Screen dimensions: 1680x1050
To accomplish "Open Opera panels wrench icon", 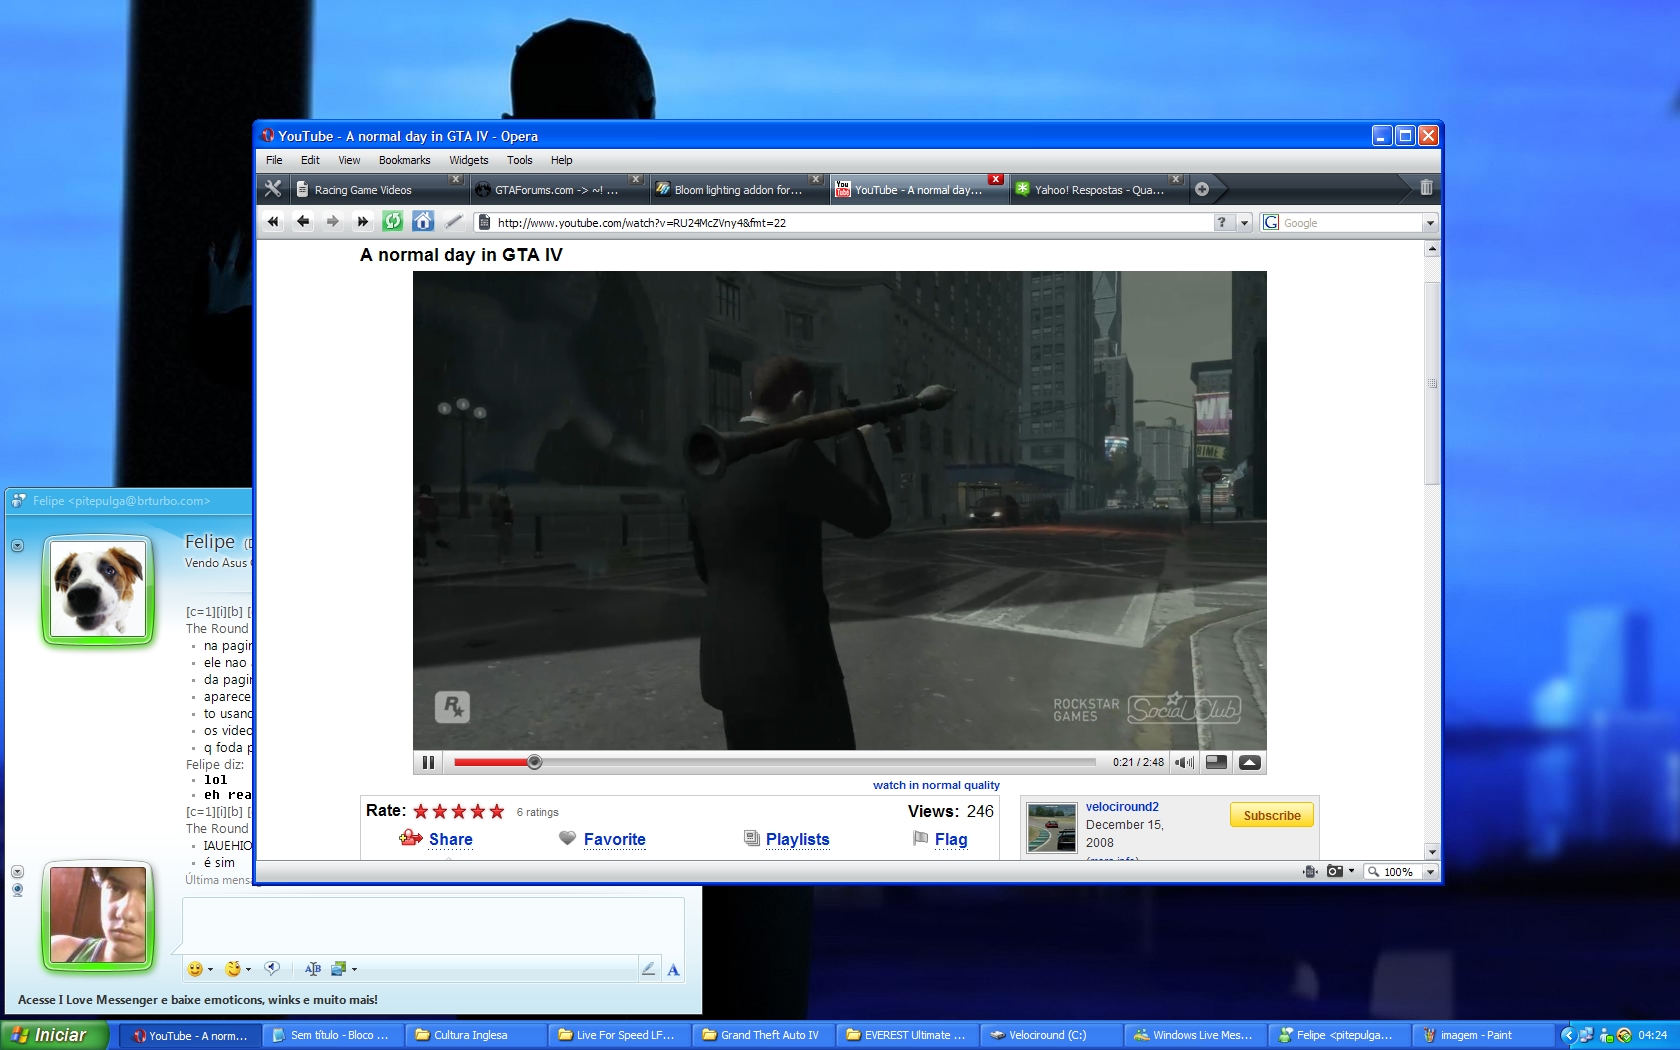I will [x=273, y=189].
